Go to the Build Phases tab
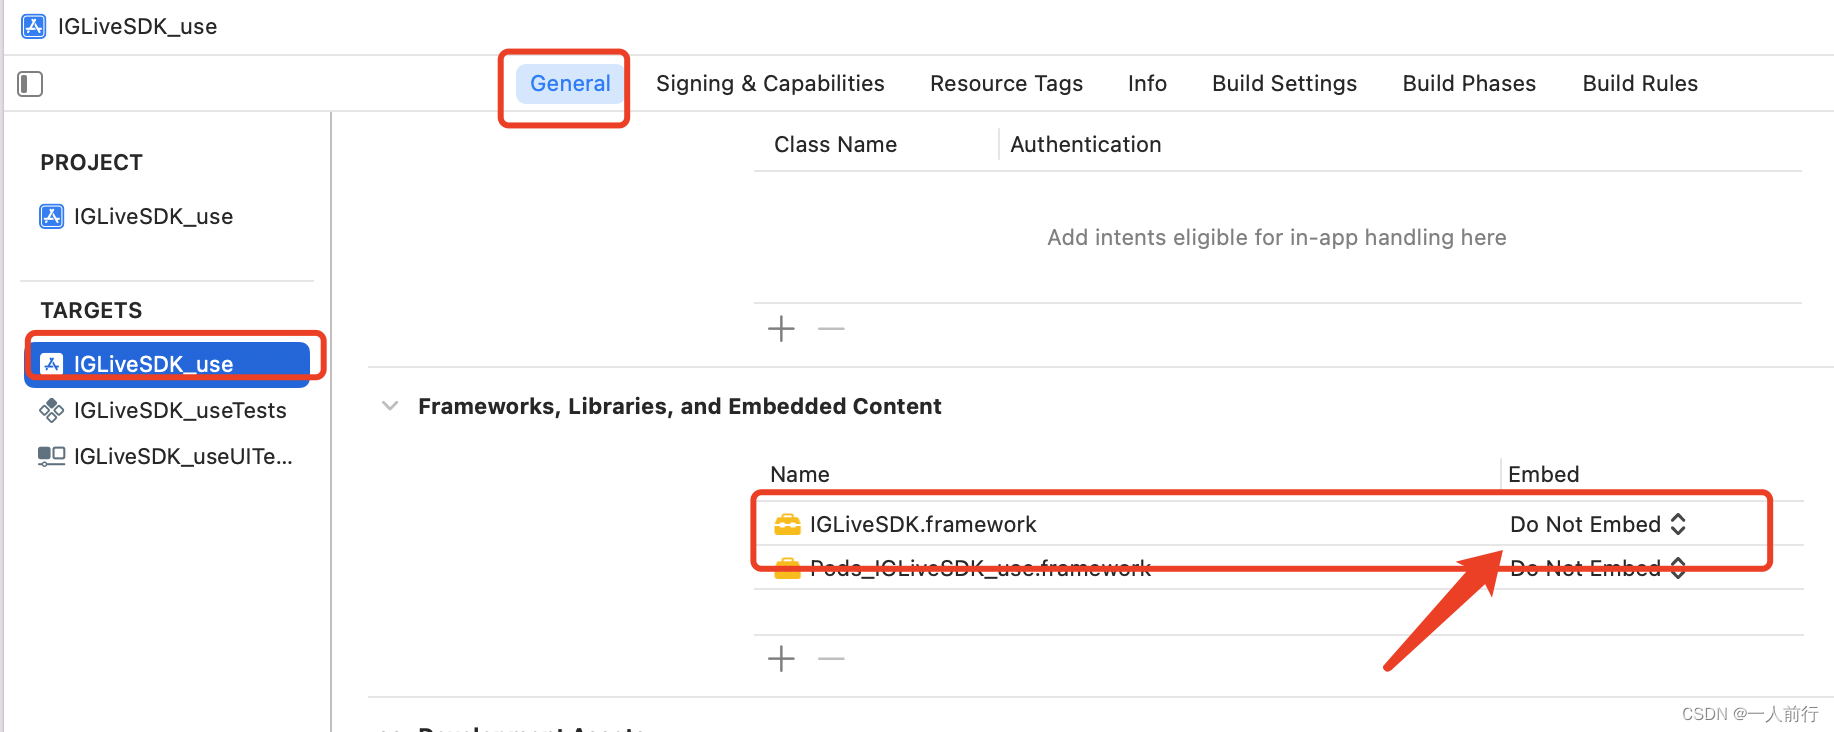 [x=1469, y=84]
